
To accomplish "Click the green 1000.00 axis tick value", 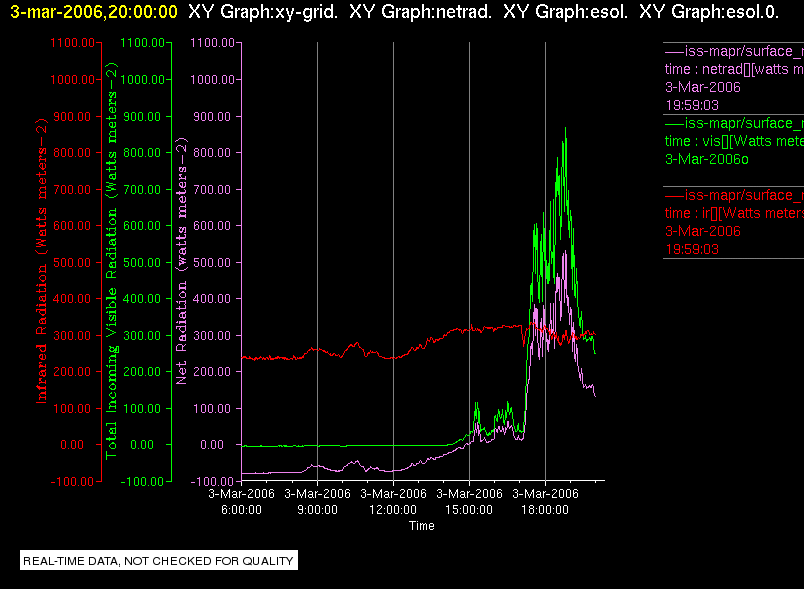I will (x=143, y=80).
